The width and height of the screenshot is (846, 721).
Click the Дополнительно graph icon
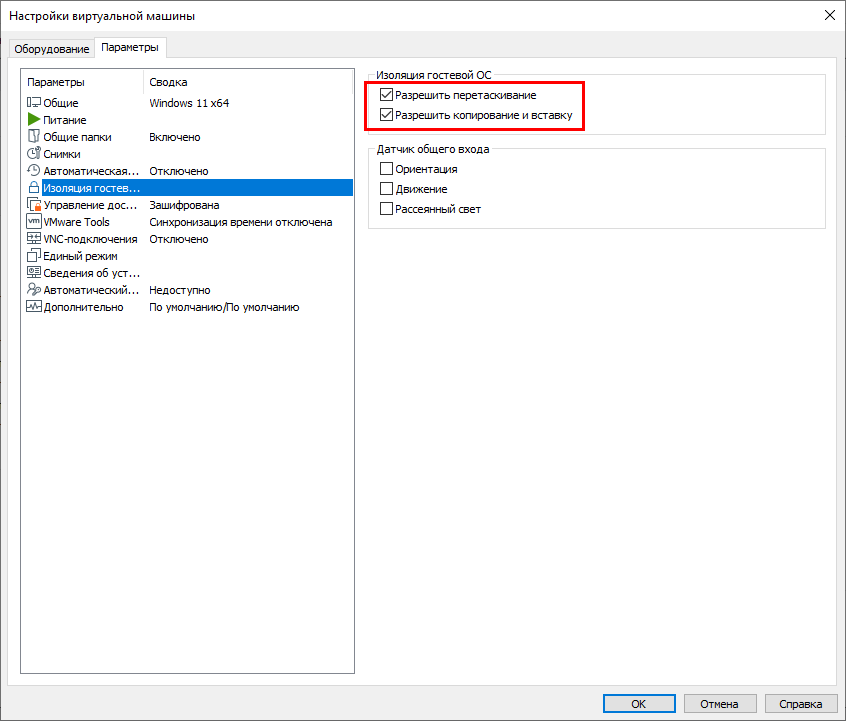point(33,307)
